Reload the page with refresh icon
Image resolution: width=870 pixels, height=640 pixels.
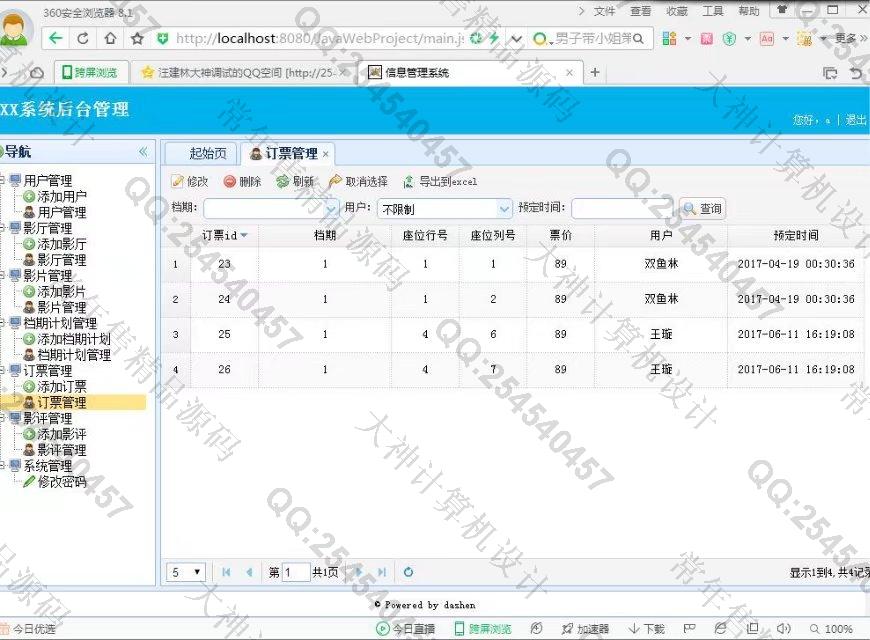83,38
